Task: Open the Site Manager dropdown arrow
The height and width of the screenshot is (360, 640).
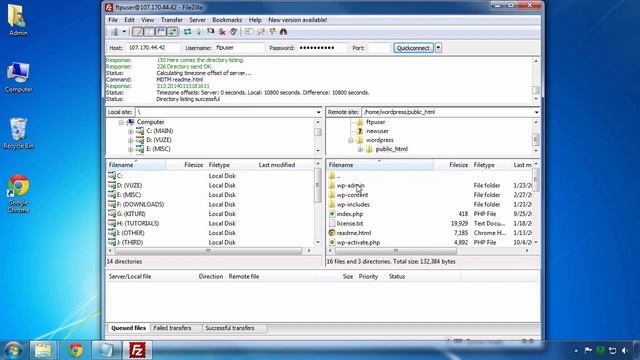Action: click(124, 32)
